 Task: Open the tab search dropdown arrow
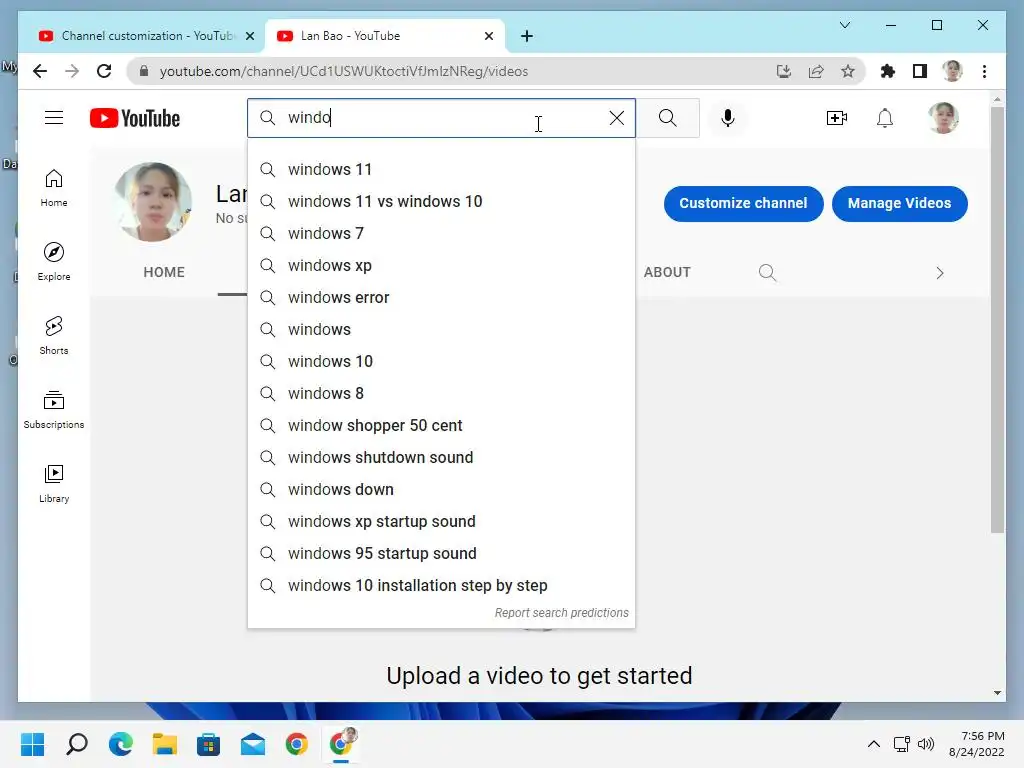[x=844, y=25]
